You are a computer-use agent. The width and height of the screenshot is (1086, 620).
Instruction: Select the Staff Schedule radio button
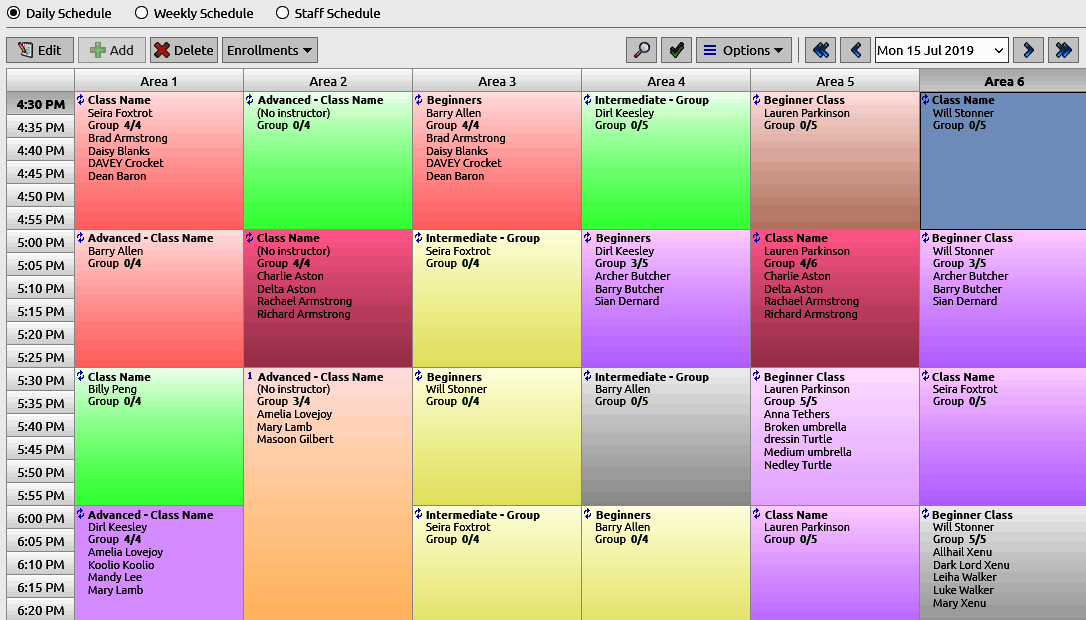click(x=282, y=13)
